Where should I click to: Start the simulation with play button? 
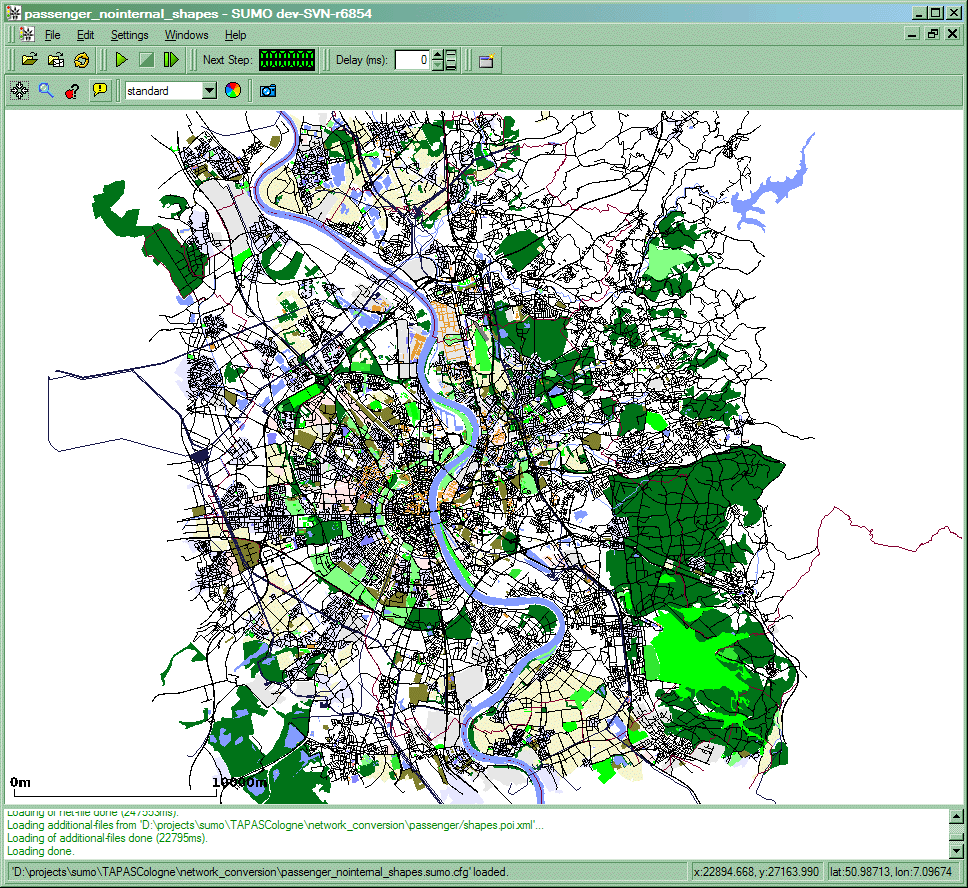[122, 60]
